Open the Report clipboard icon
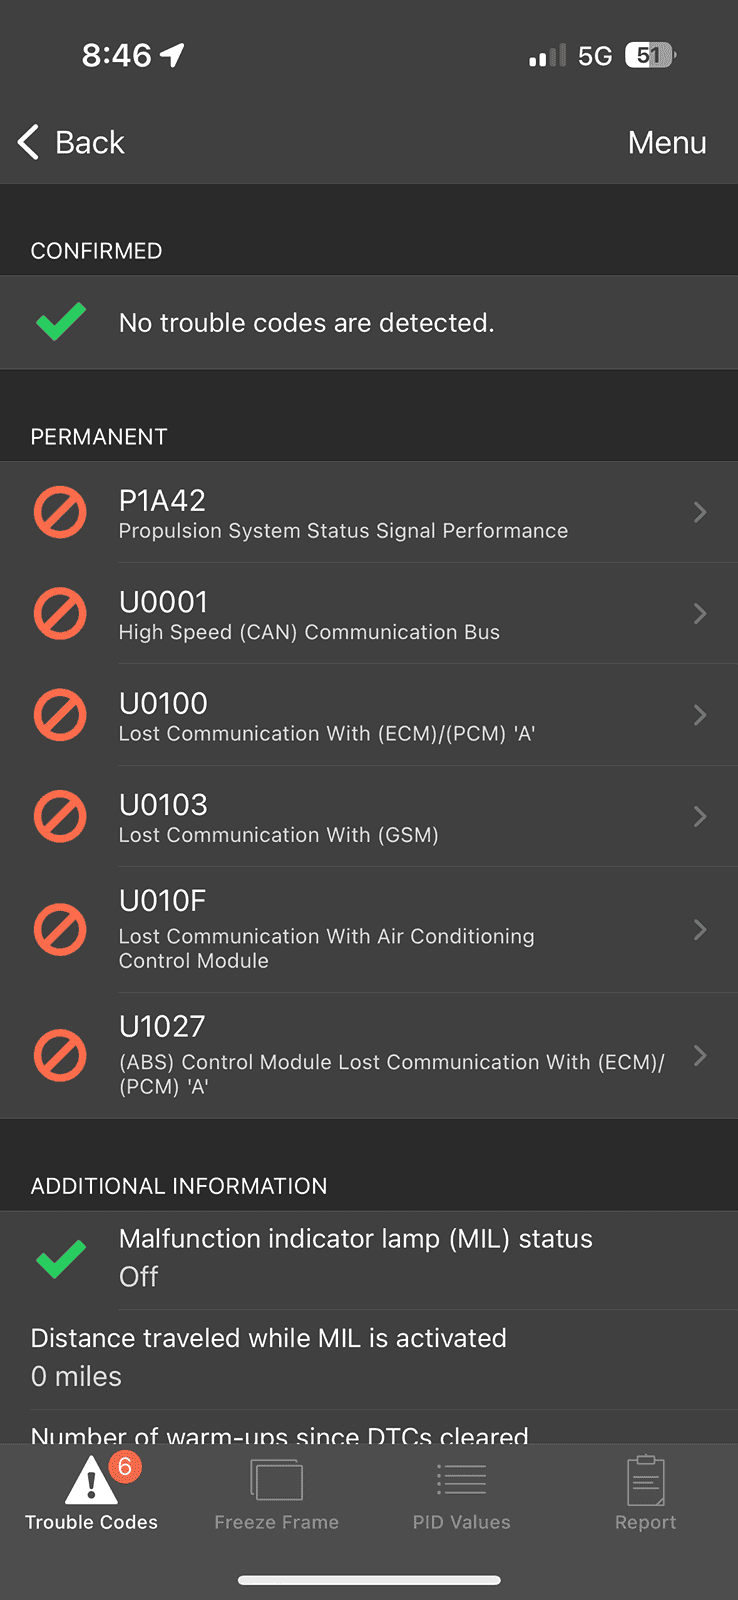Screen dimensions: 738x1600 tap(645, 1480)
